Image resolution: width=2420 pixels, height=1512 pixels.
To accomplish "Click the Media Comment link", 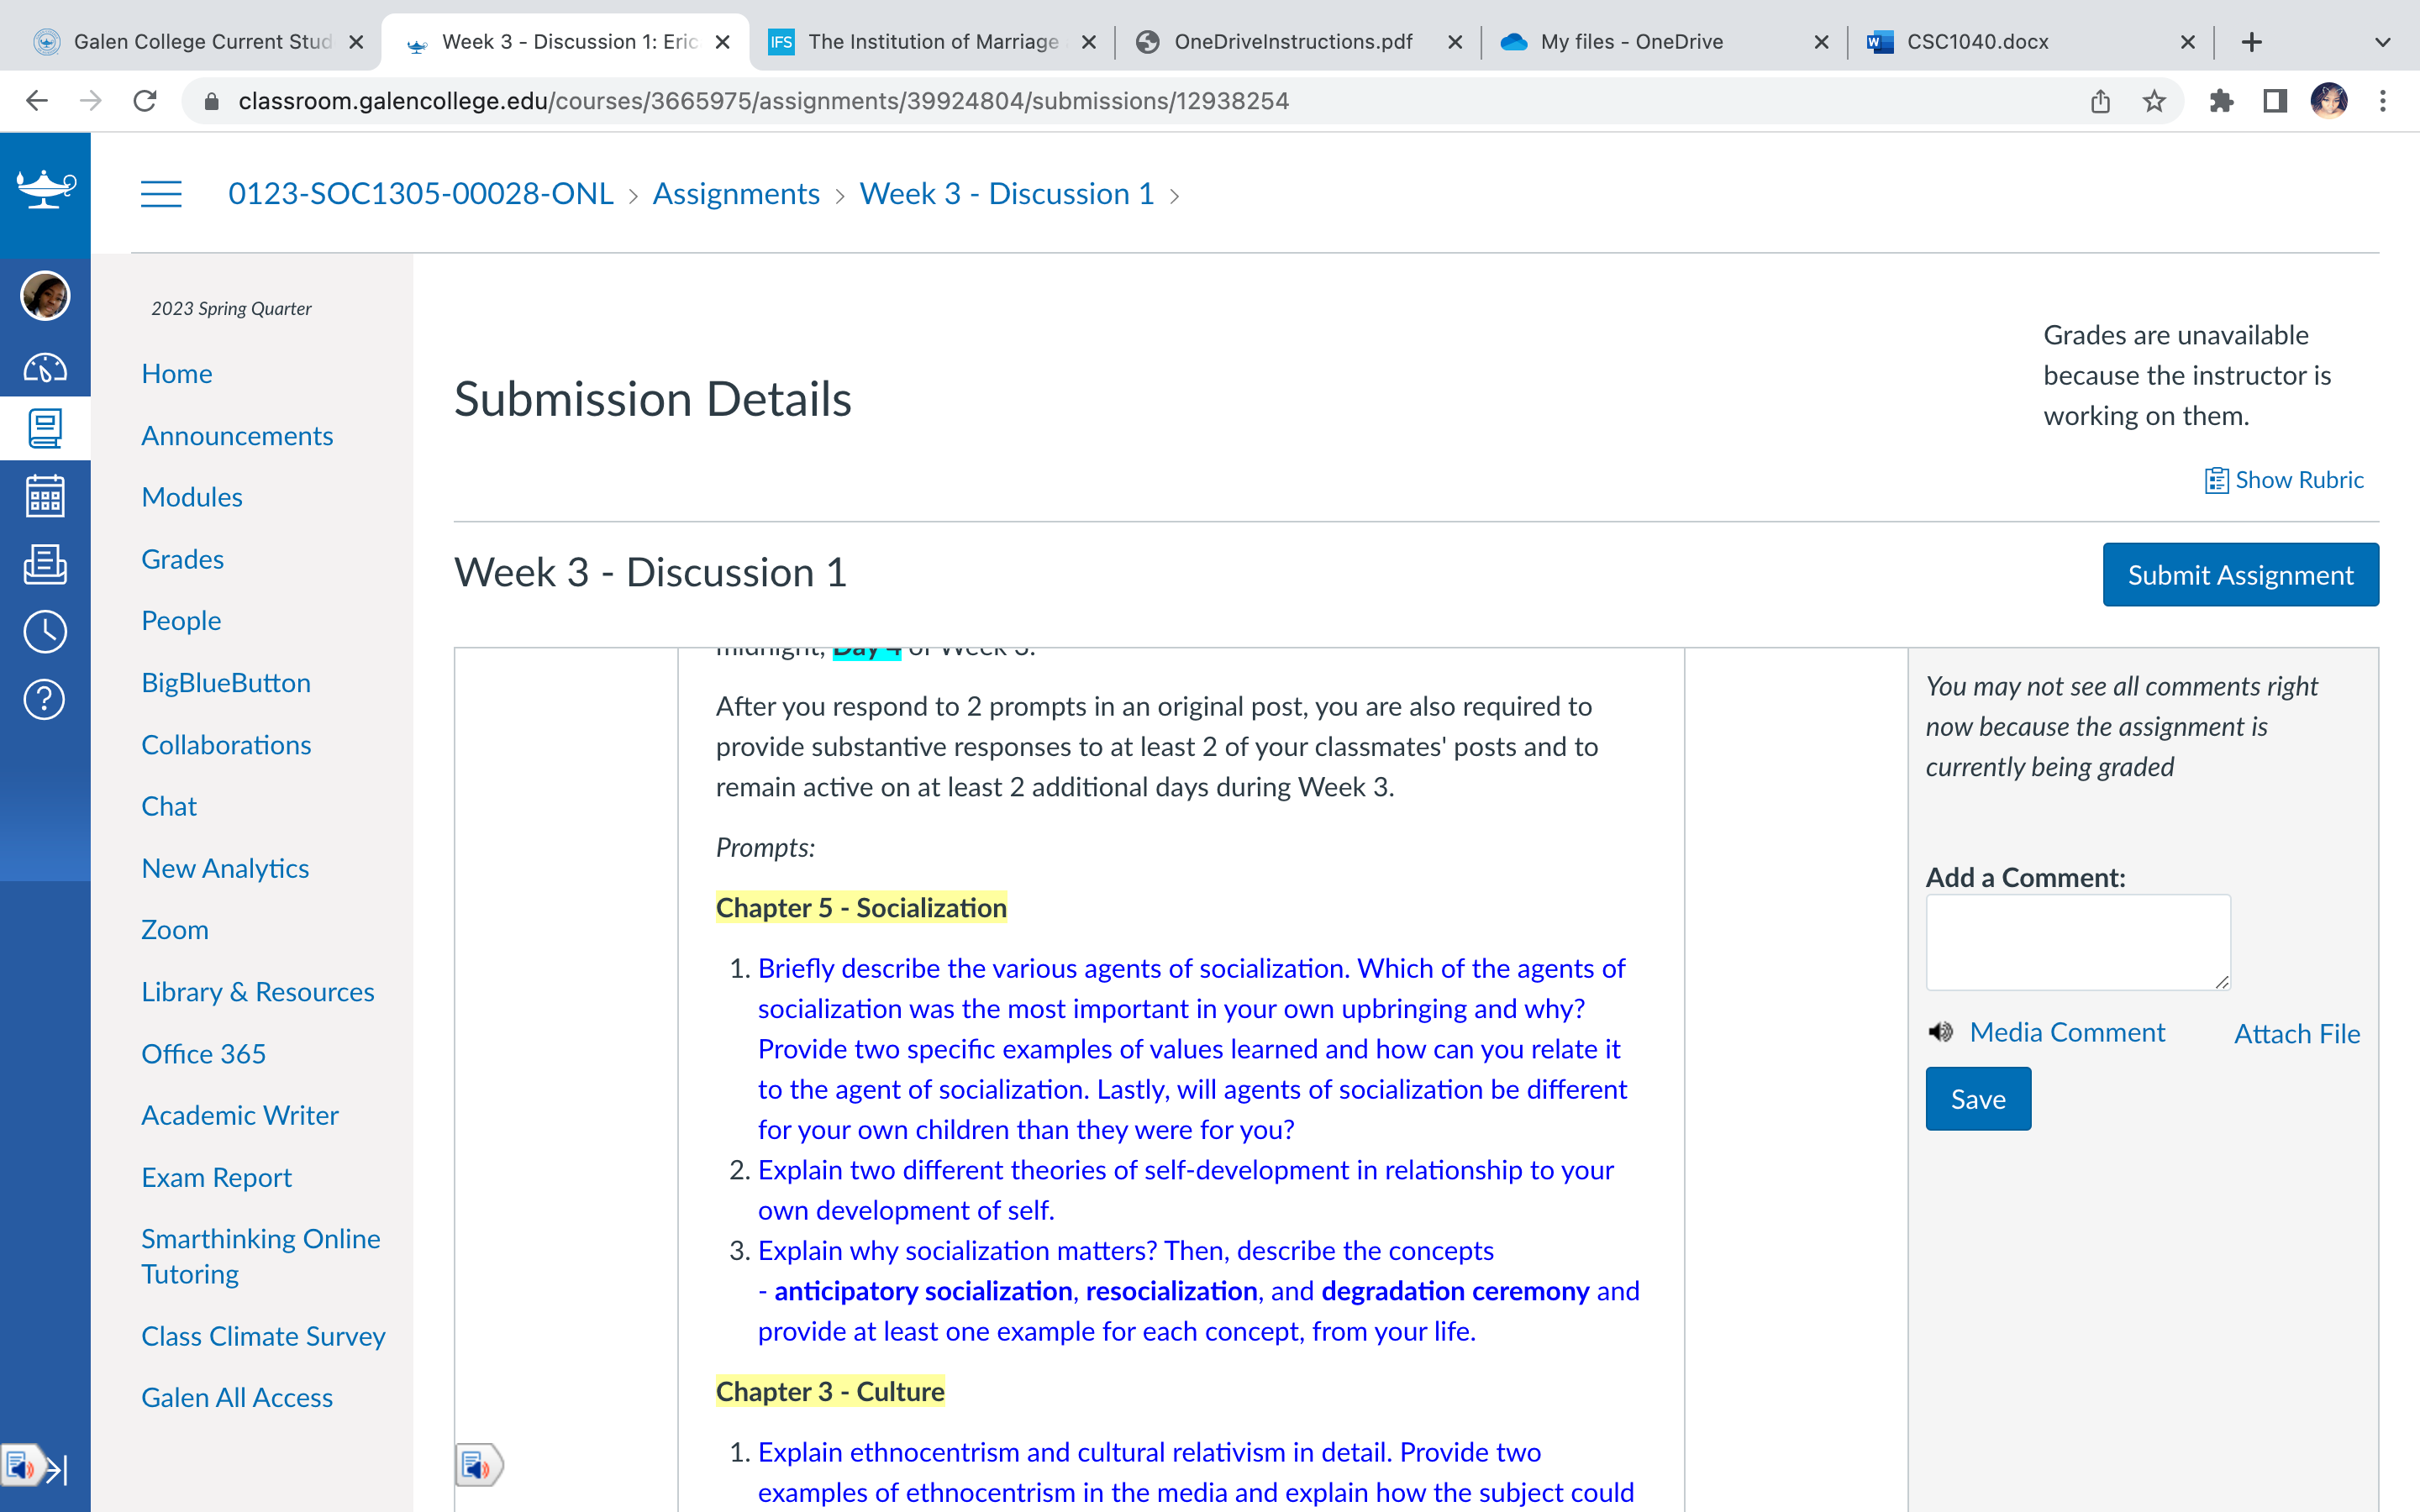I will (2067, 1032).
